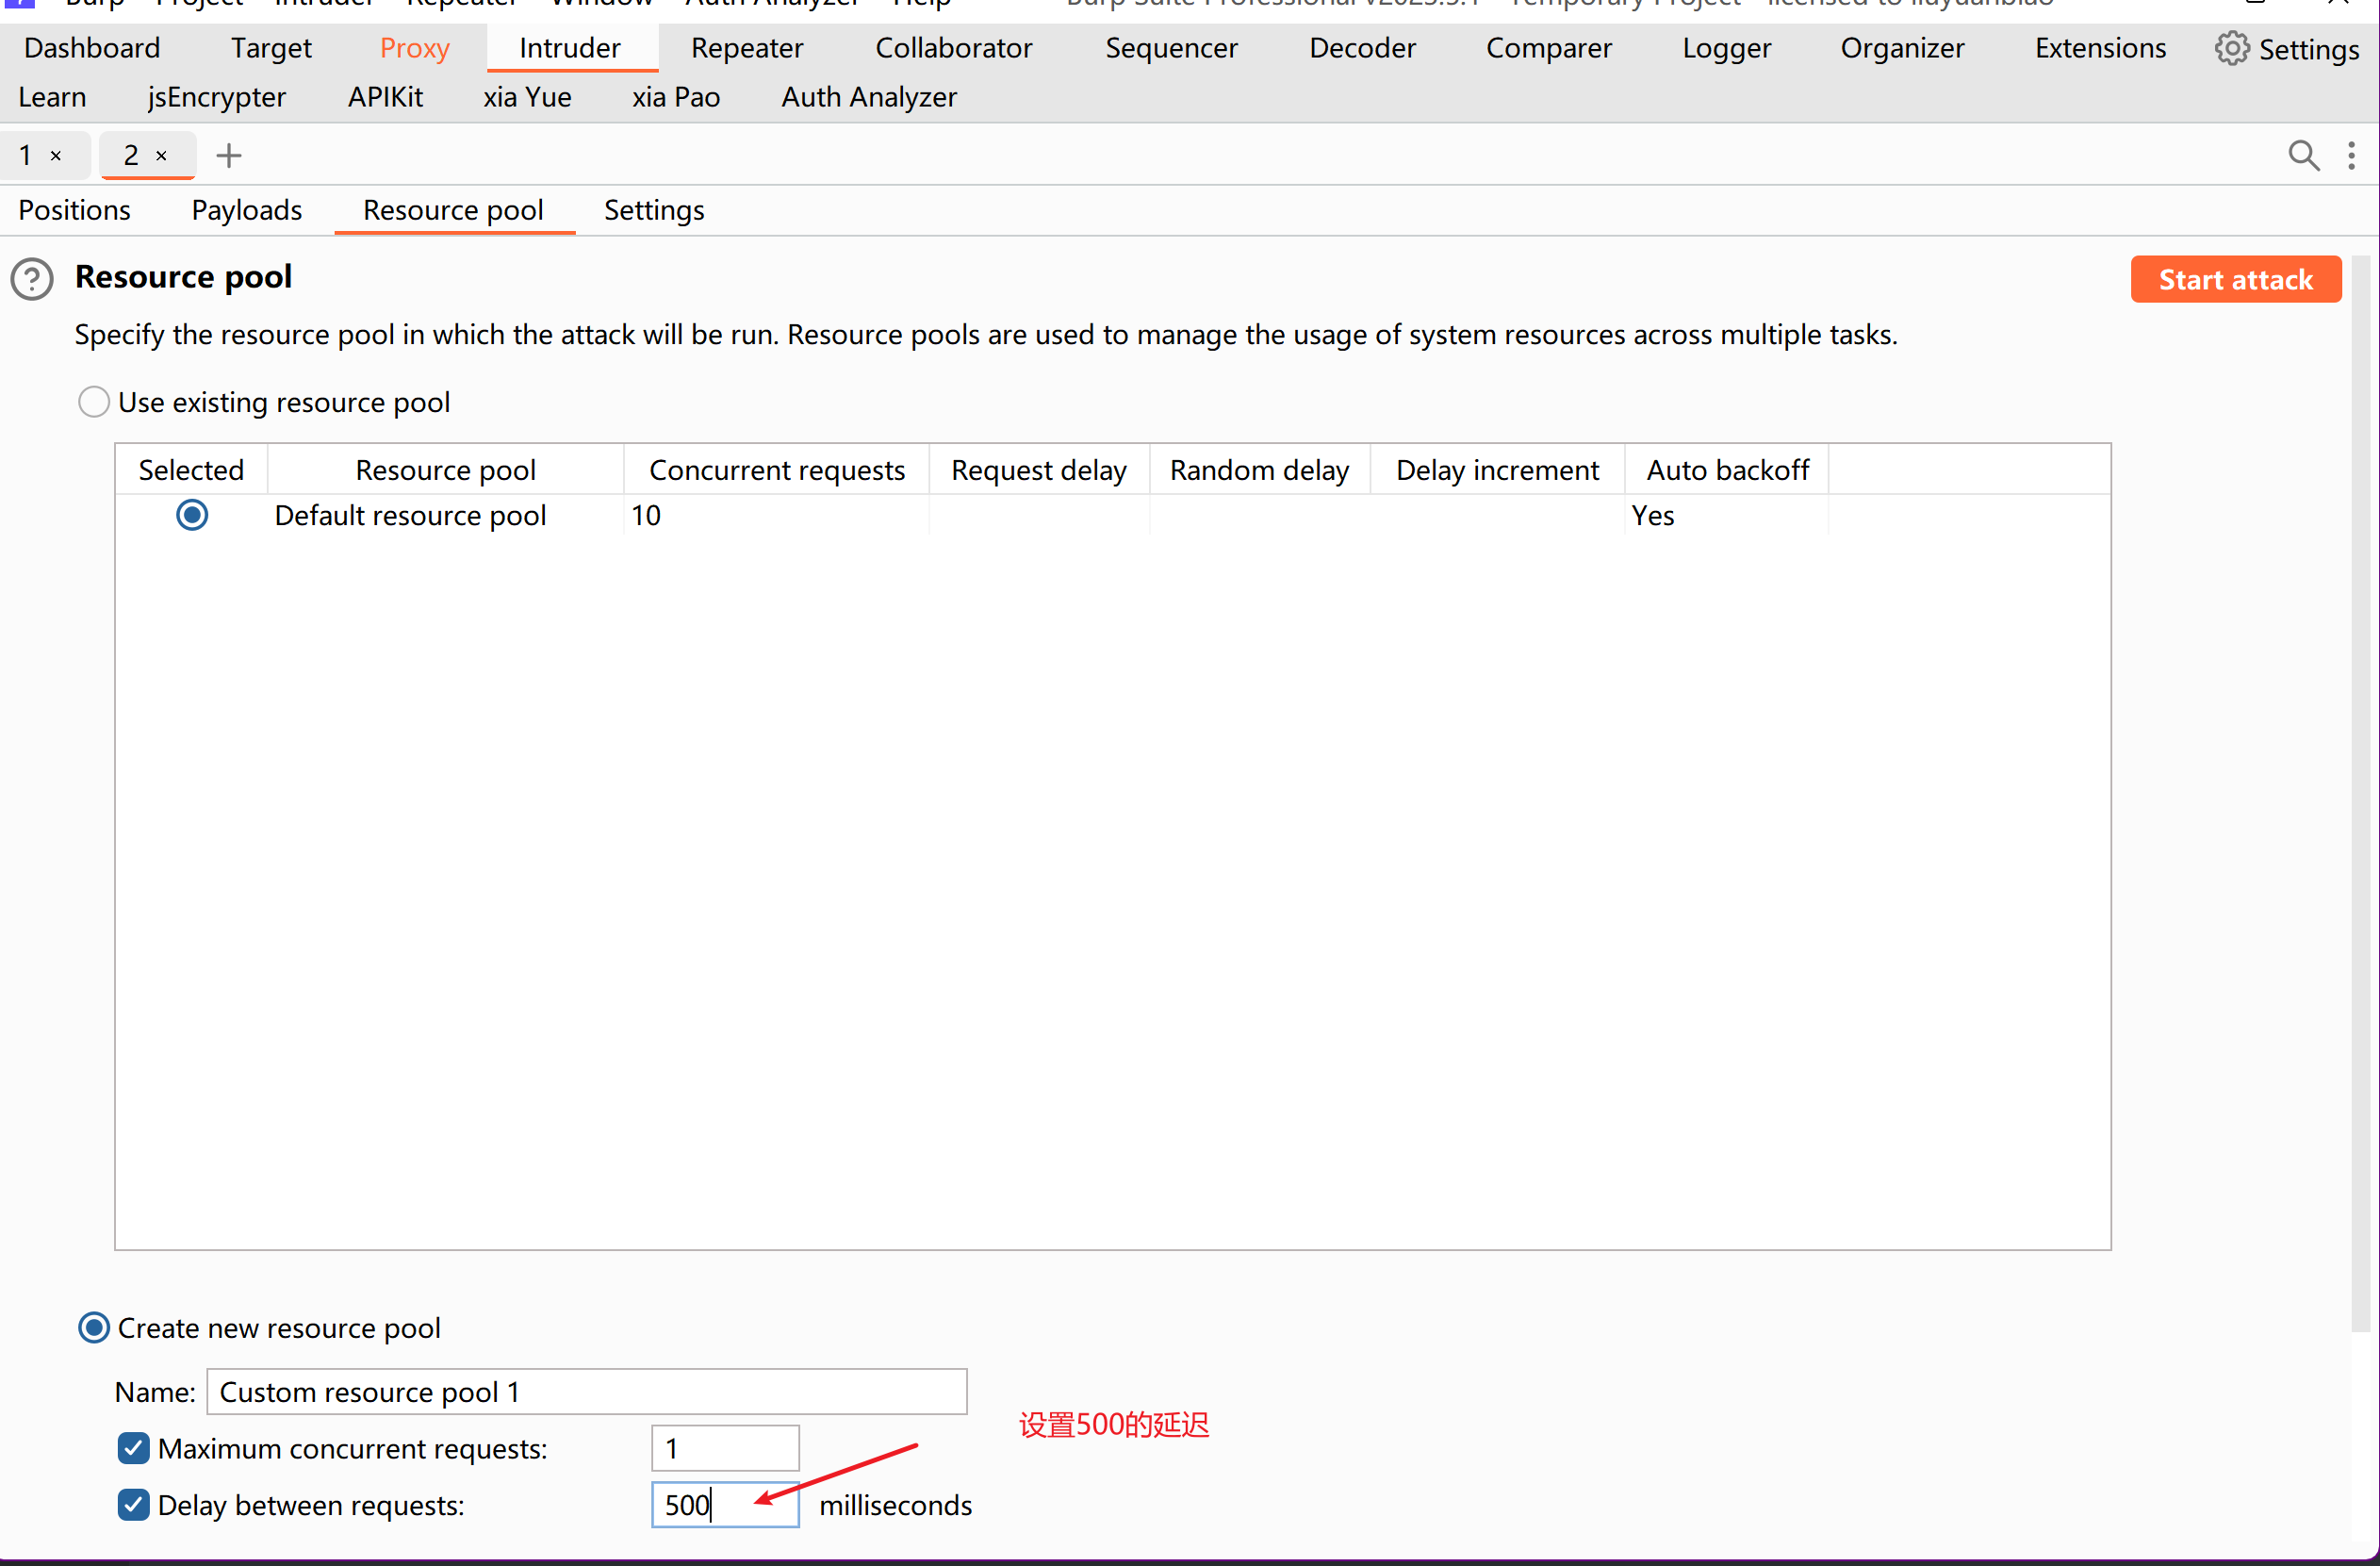Viewport: 2380px width, 1566px height.
Task: Add a new Intruder tab with plus icon
Action: click(229, 155)
